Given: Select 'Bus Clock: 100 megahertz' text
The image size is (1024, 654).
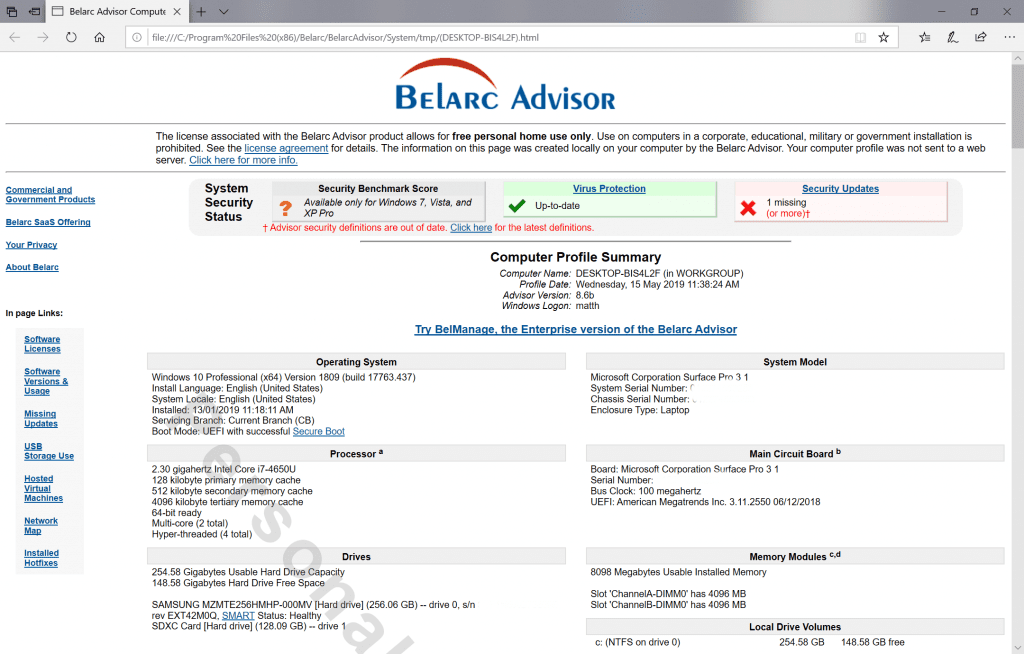Looking at the screenshot, I should point(646,491).
